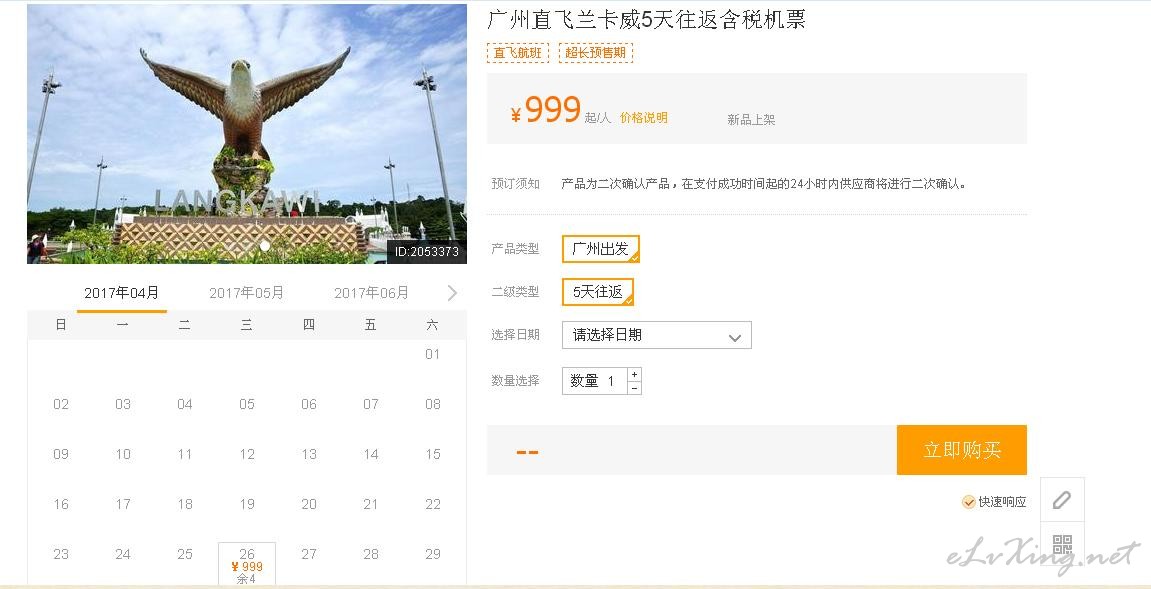The height and width of the screenshot is (589, 1151).
Task: Pick April 26 date with ¥999 price
Action: point(247,564)
